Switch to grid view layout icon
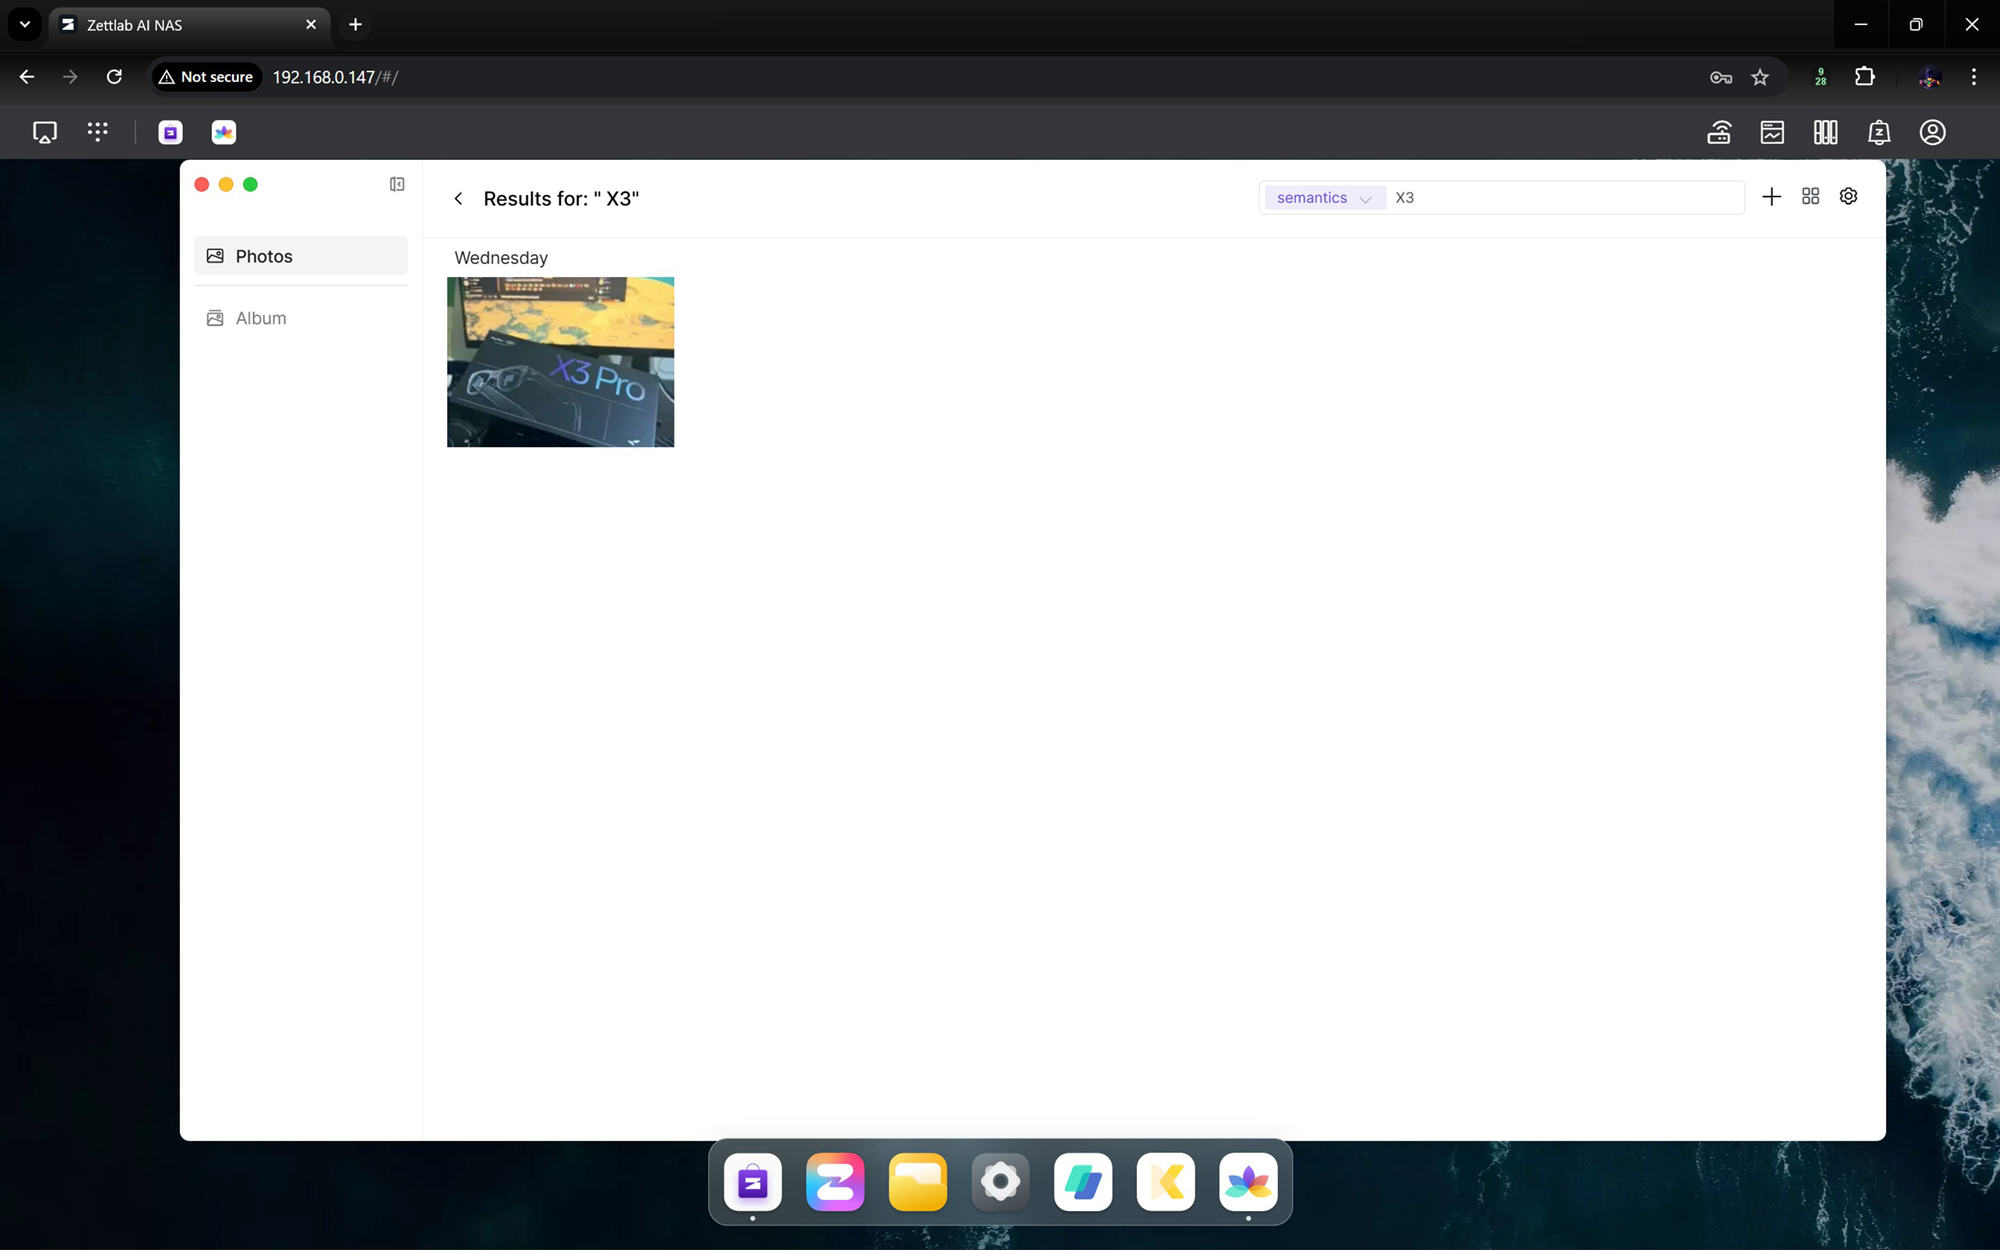 click(1810, 197)
